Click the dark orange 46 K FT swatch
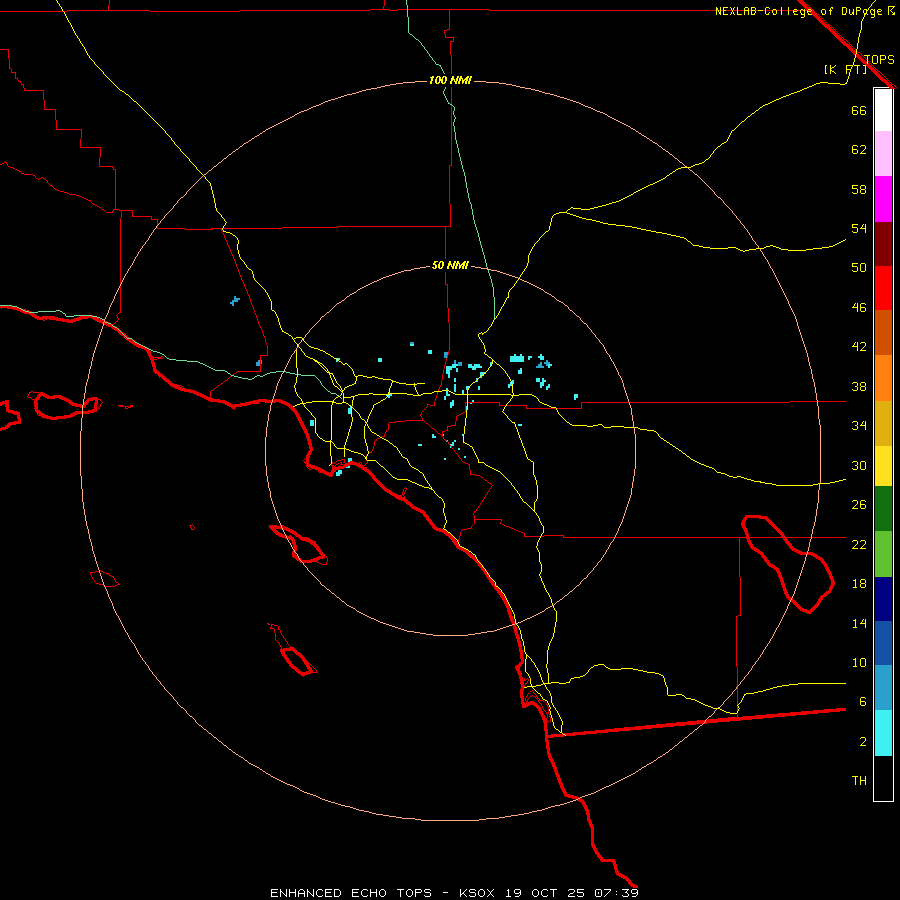Viewport: 900px width, 900px height. [883, 333]
